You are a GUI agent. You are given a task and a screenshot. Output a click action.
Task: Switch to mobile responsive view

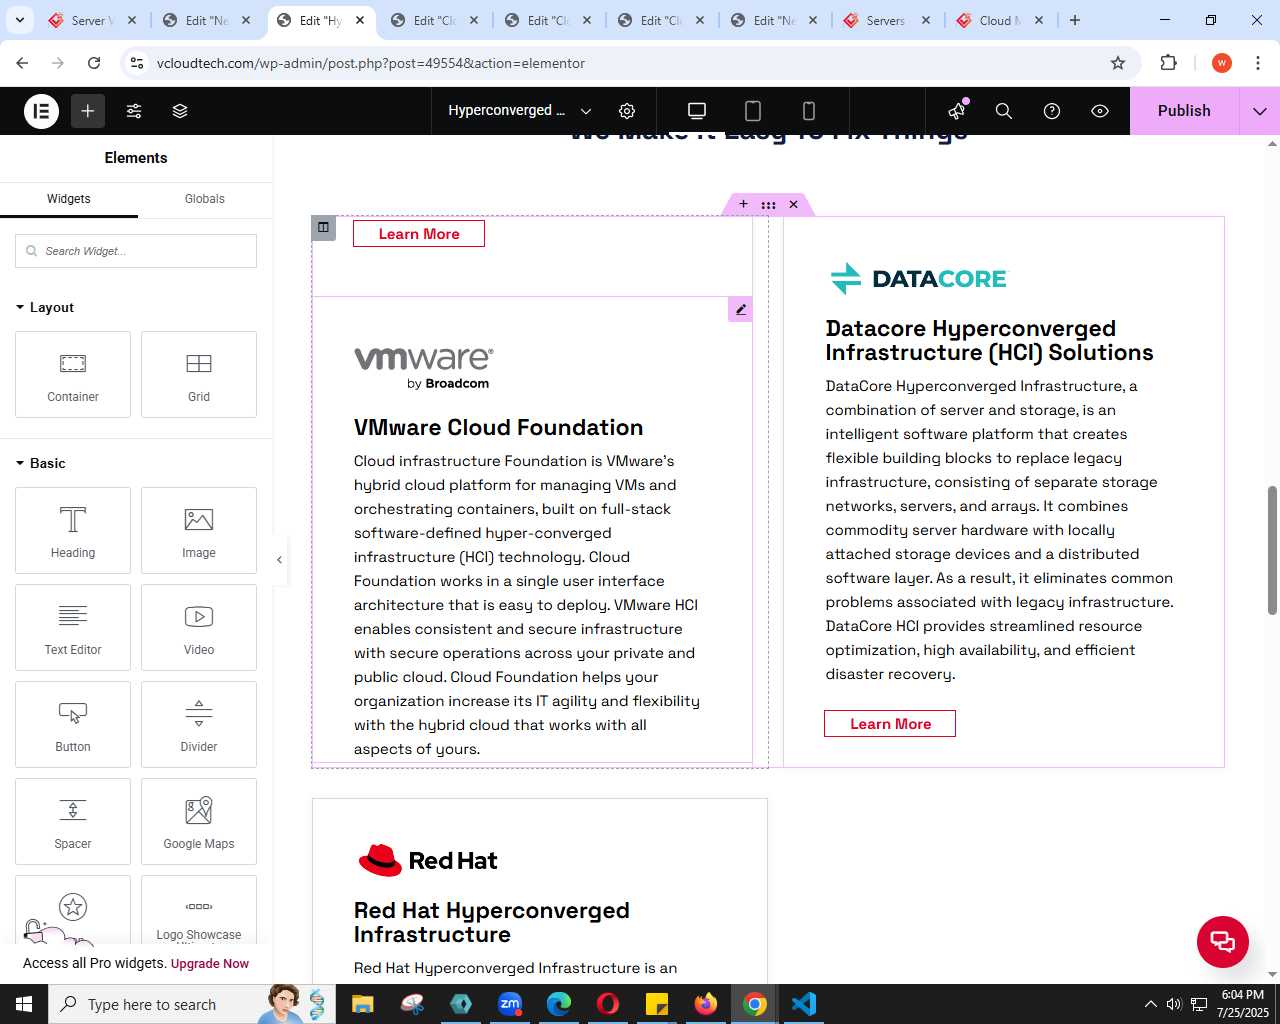[x=809, y=111]
